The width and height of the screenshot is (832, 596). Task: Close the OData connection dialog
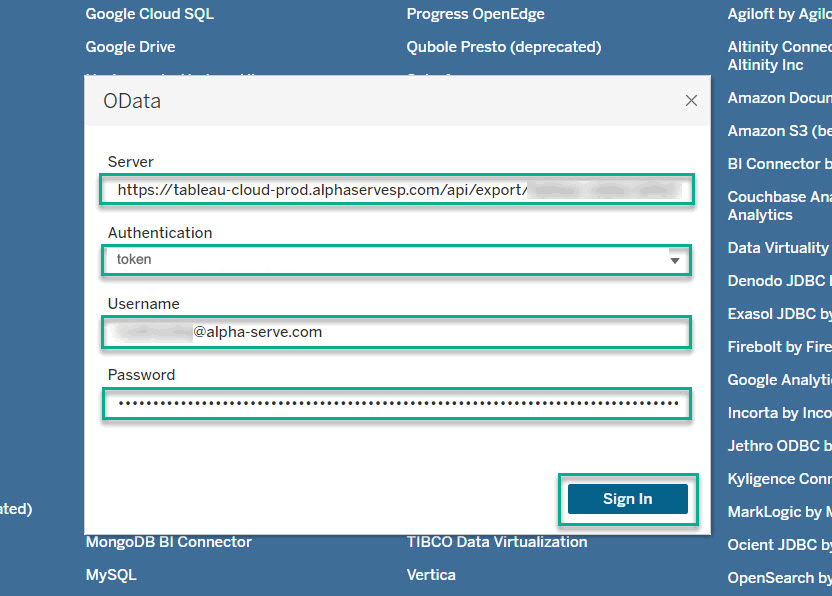pyautogui.click(x=690, y=100)
